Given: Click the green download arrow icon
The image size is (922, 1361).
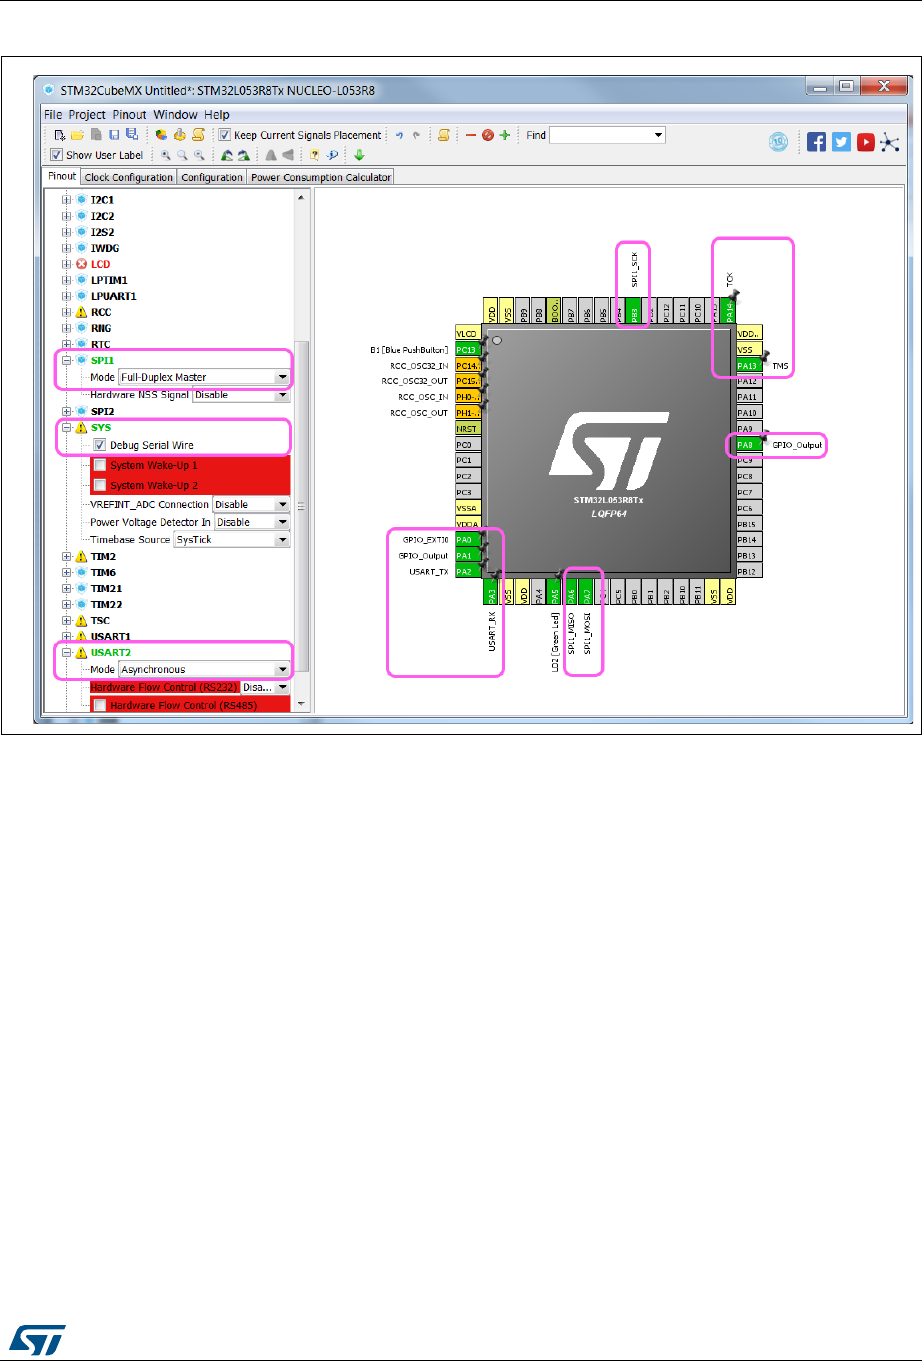Looking at the screenshot, I should (x=359, y=155).
